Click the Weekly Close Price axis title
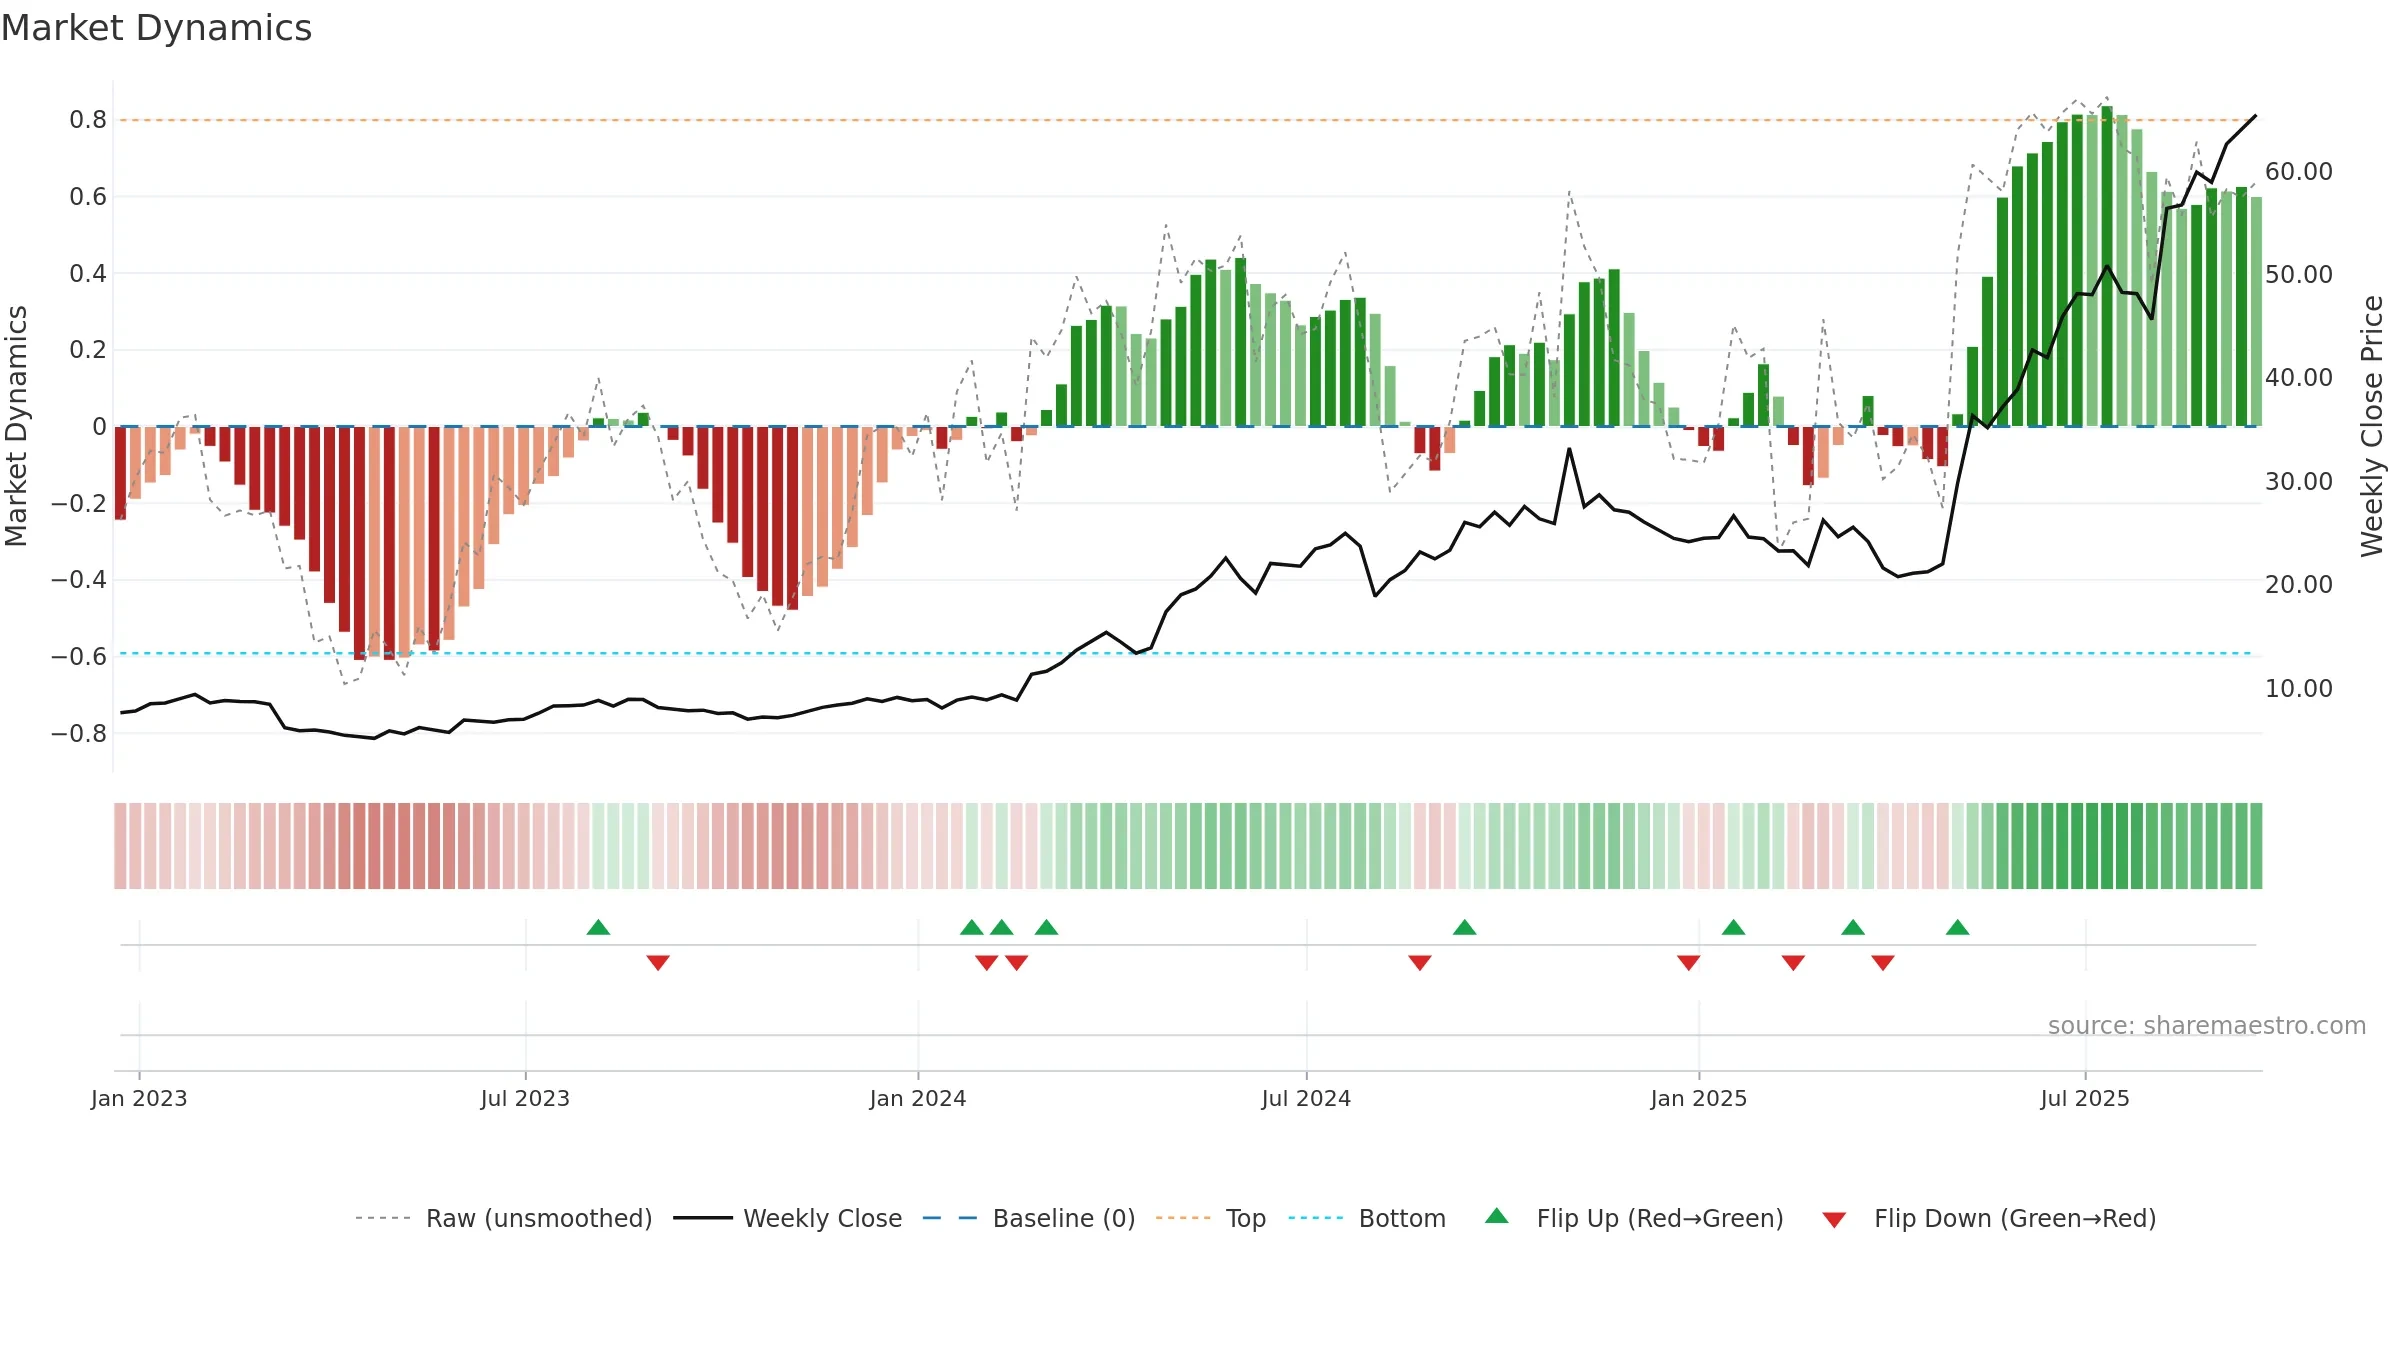 2372,426
